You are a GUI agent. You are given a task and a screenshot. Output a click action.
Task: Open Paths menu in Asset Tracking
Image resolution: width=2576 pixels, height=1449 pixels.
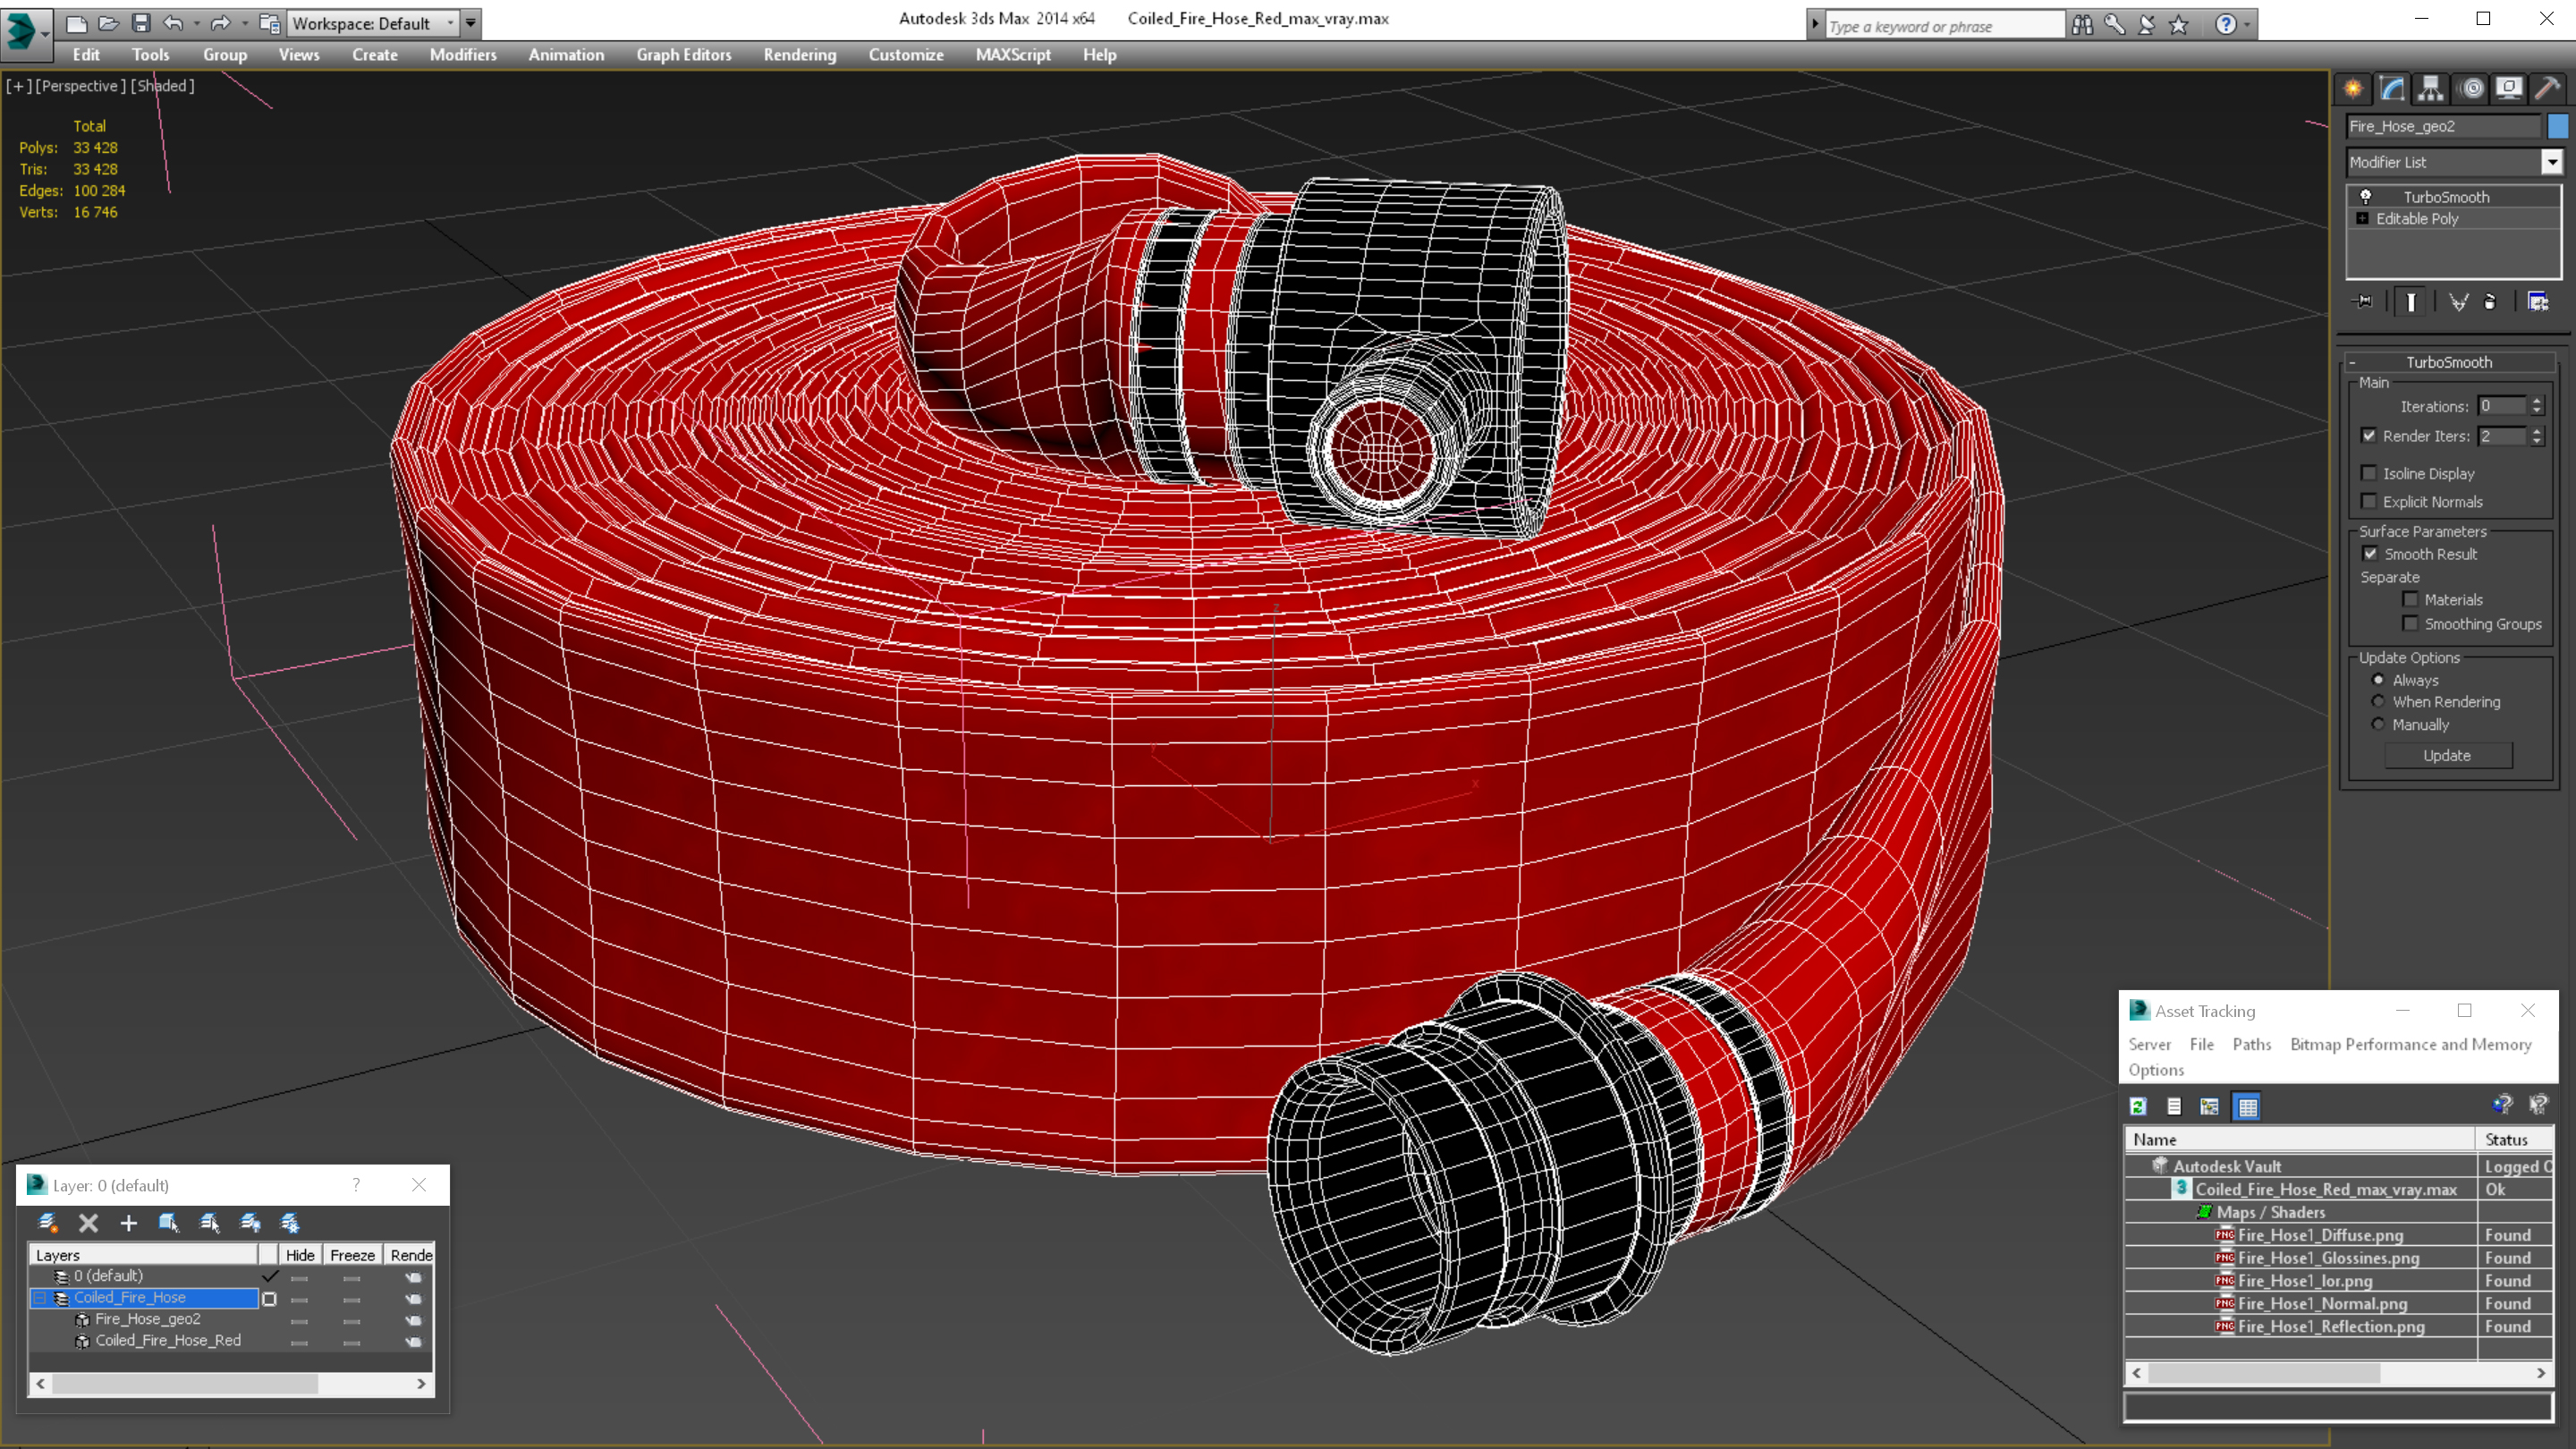click(2252, 1044)
